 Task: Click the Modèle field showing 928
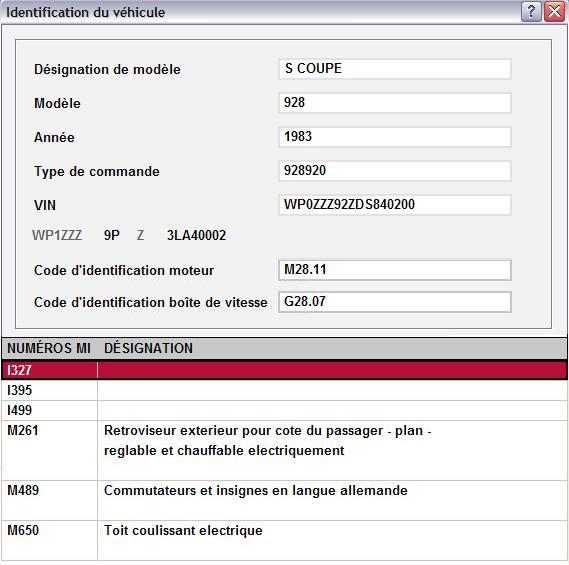point(395,103)
